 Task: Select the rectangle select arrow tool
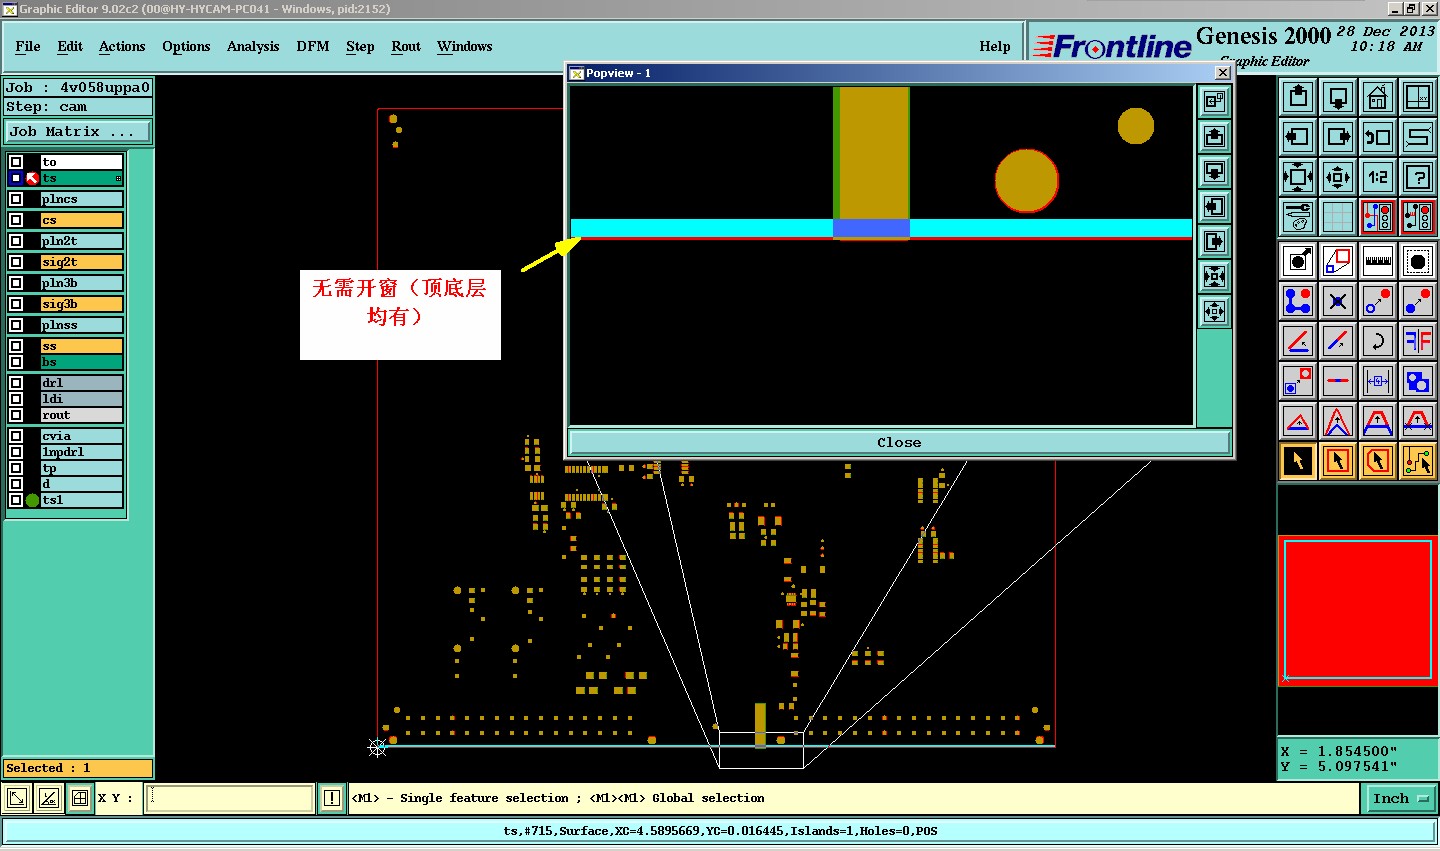point(1338,461)
